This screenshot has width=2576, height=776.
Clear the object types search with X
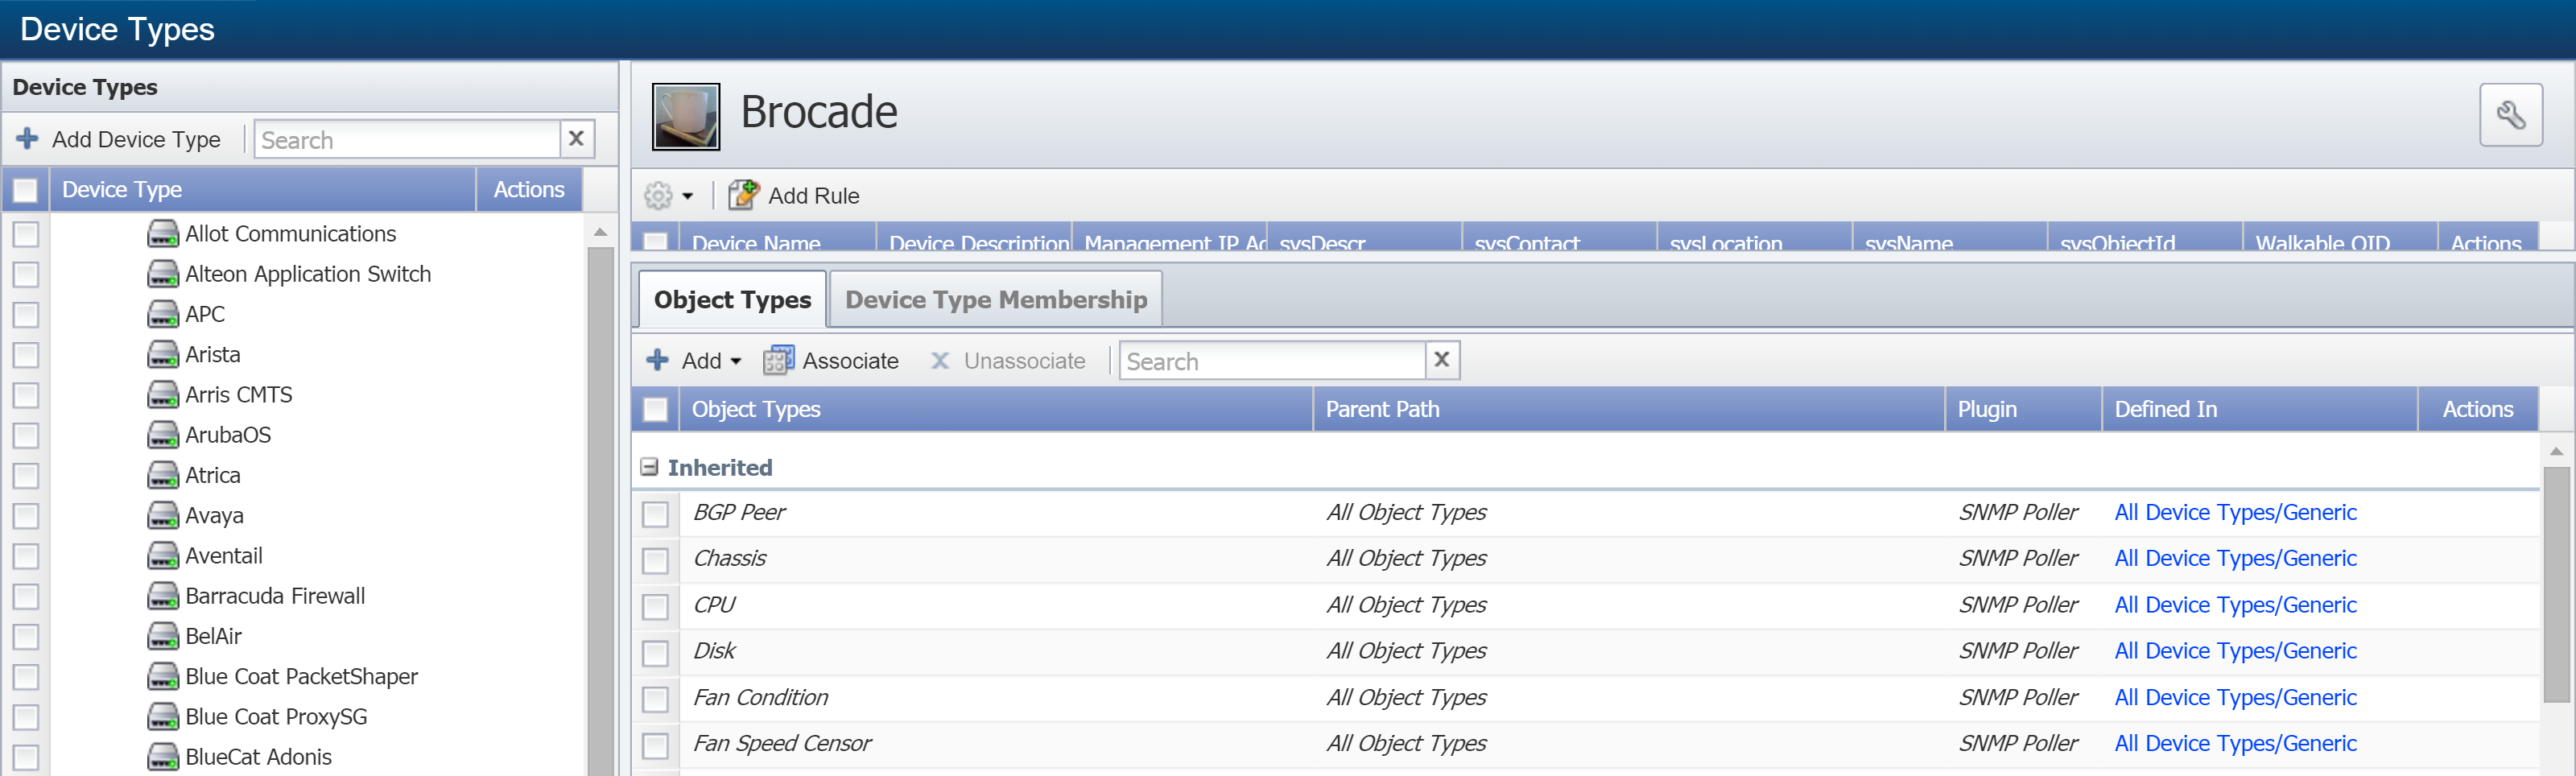1442,360
